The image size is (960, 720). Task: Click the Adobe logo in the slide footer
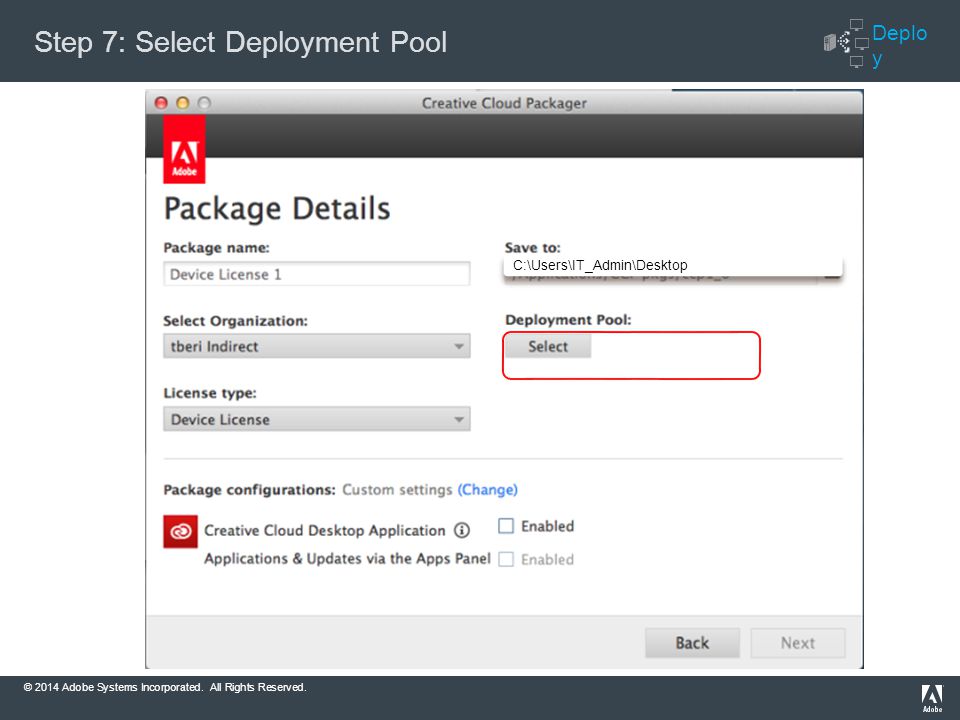pos(932,699)
